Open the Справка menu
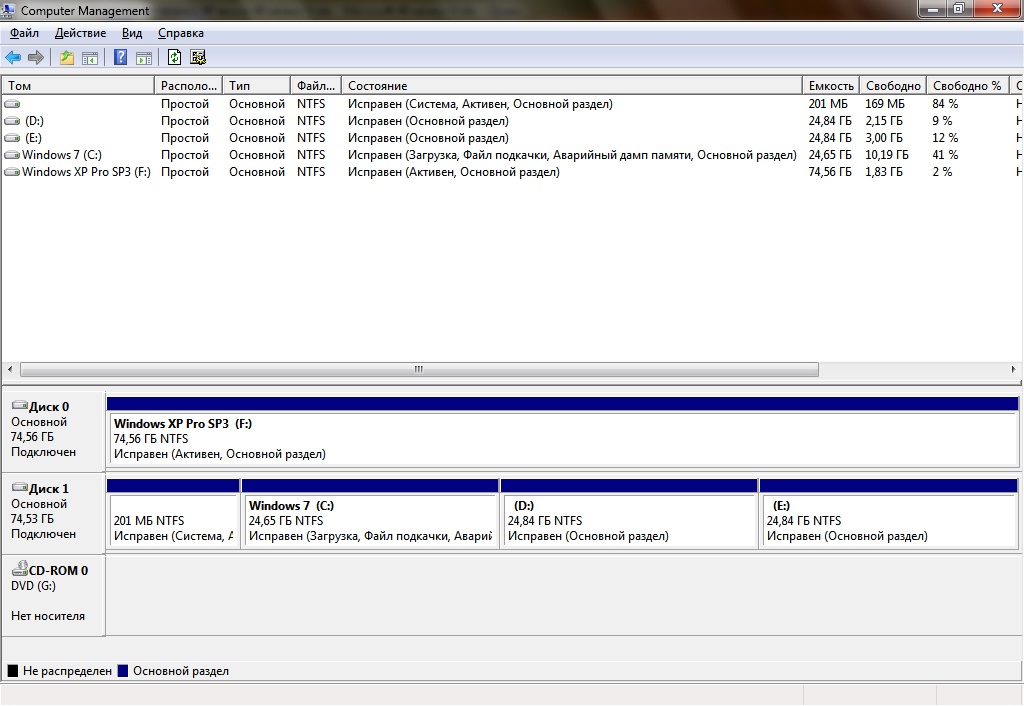The width and height of the screenshot is (1024, 706). 181,33
